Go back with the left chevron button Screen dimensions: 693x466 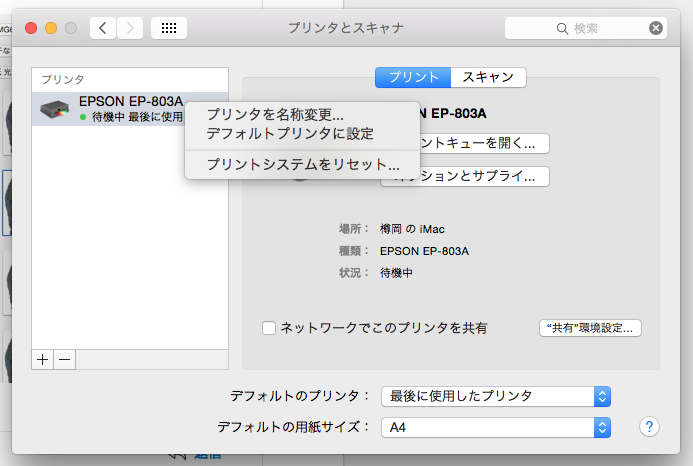click(103, 28)
